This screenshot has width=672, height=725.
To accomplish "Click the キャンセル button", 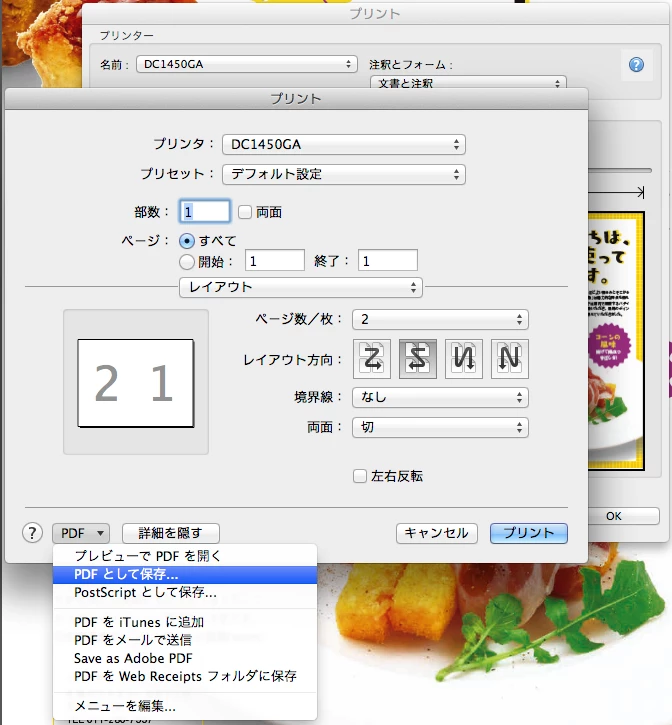I will (437, 533).
